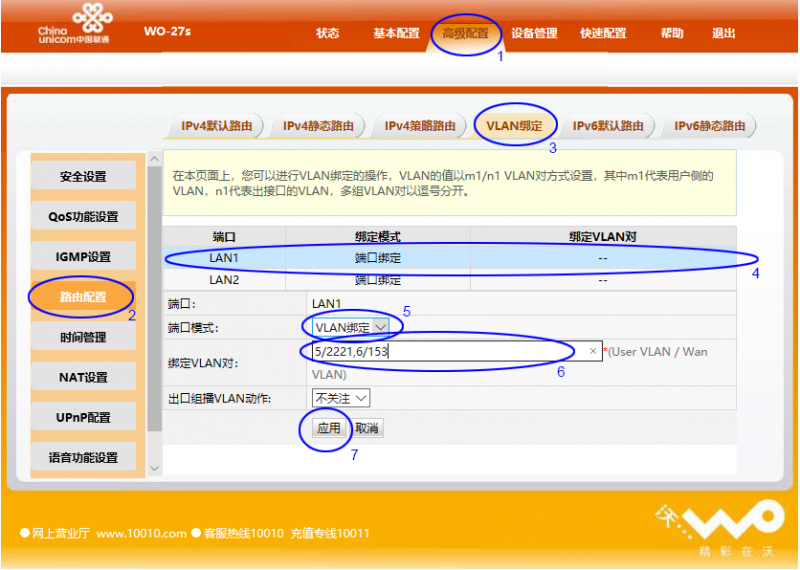Select the LAN2 row in the port table
This screenshot has height=570, width=800.
(x=224, y=280)
